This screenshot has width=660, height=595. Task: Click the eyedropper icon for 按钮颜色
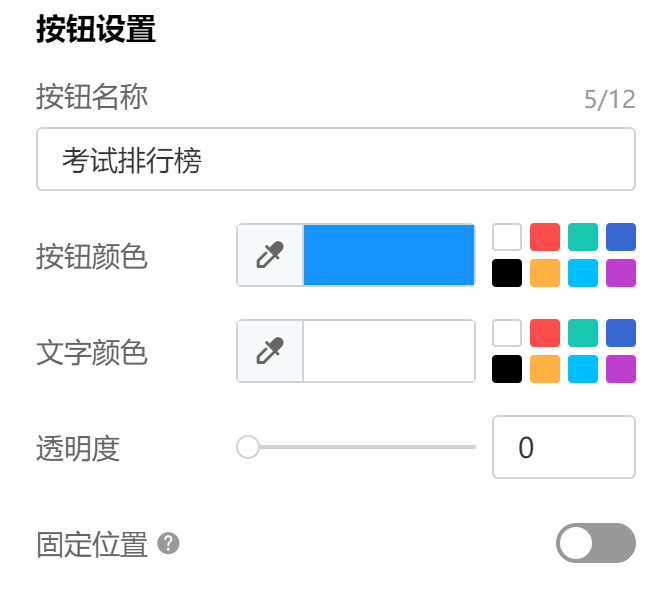[x=270, y=255]
